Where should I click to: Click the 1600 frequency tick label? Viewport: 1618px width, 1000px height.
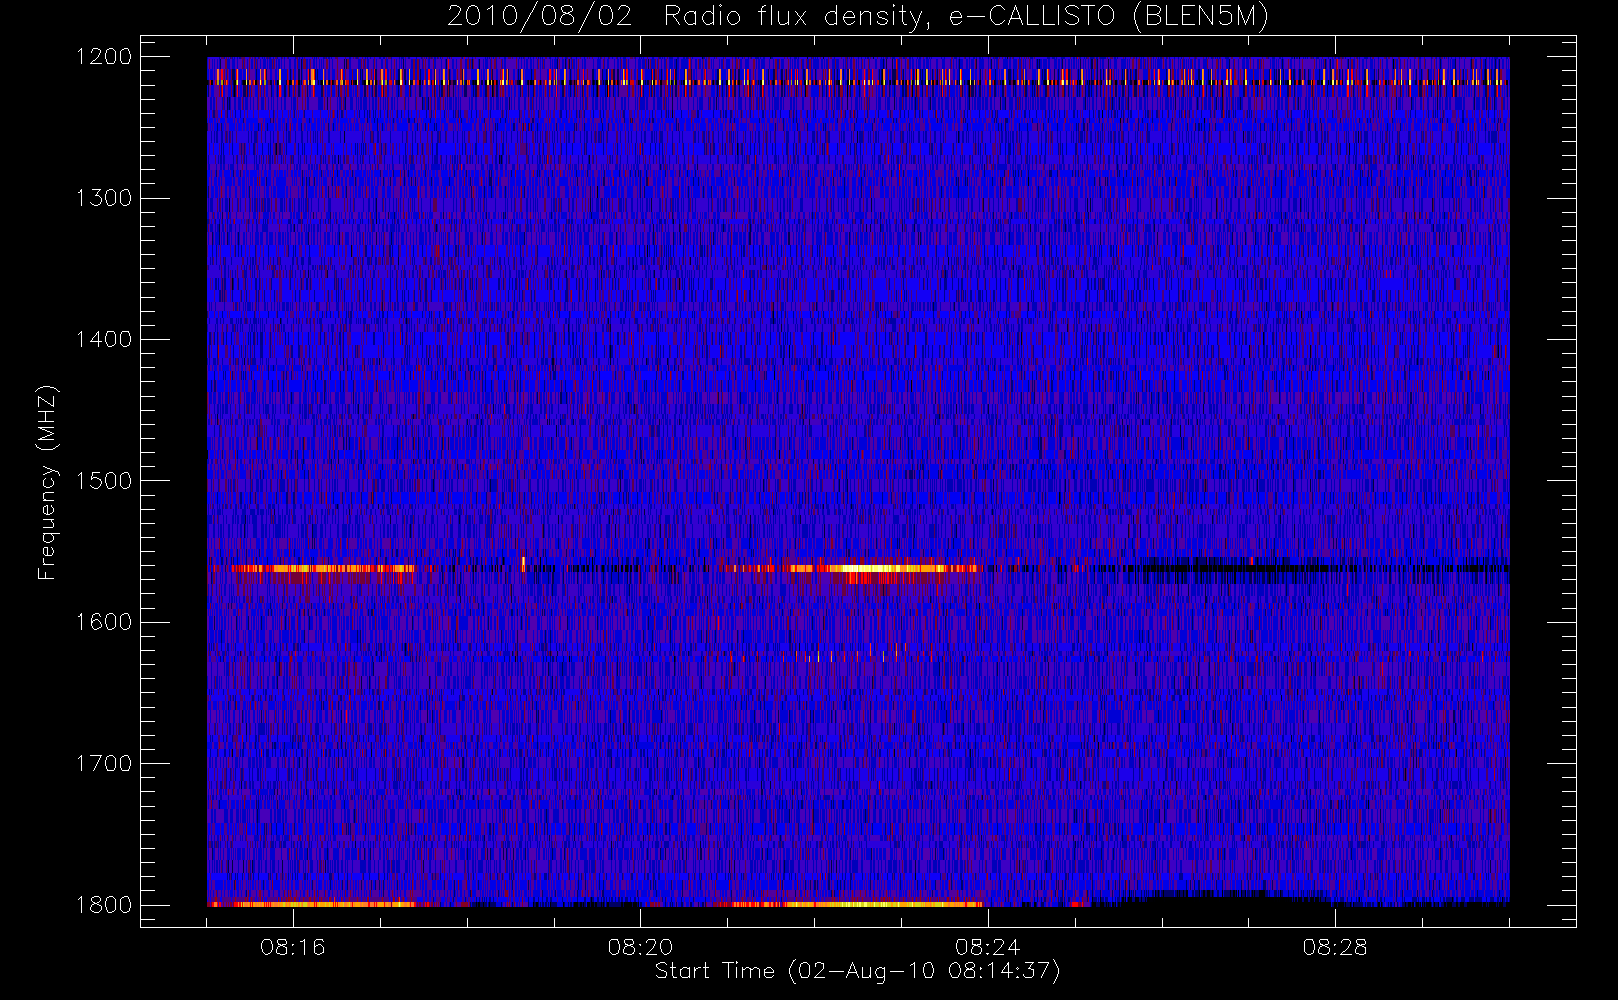coord(104,622)
